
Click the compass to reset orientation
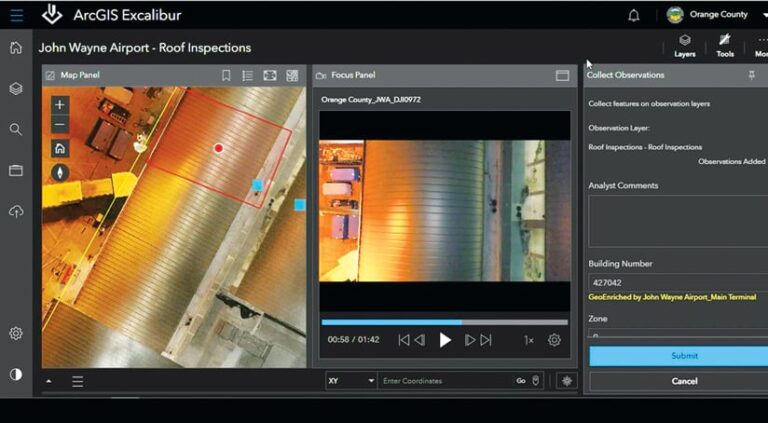click(60, 172)
